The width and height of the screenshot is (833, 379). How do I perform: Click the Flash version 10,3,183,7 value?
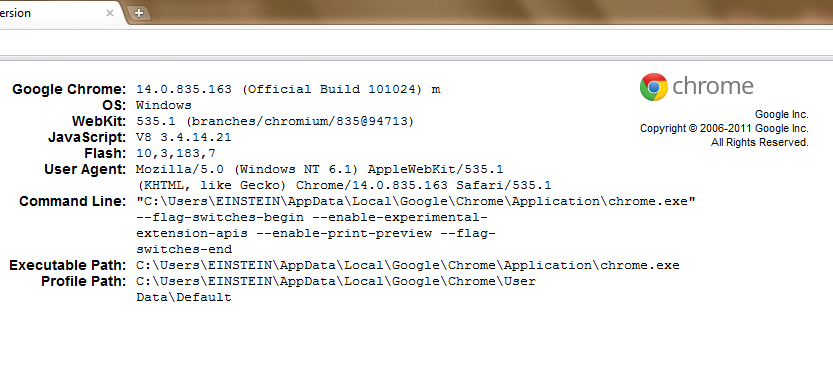click(x=175, y=154)
